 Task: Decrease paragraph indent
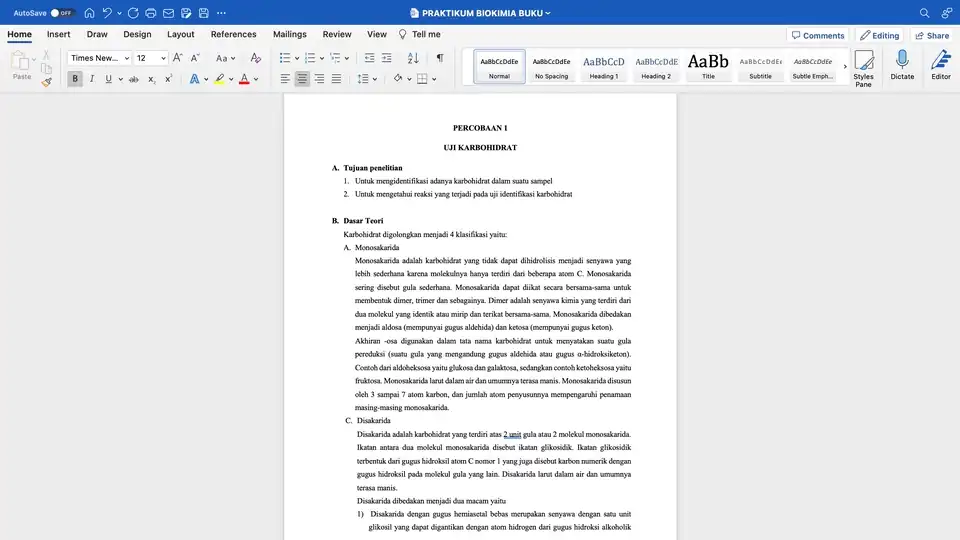coord(369,58)
